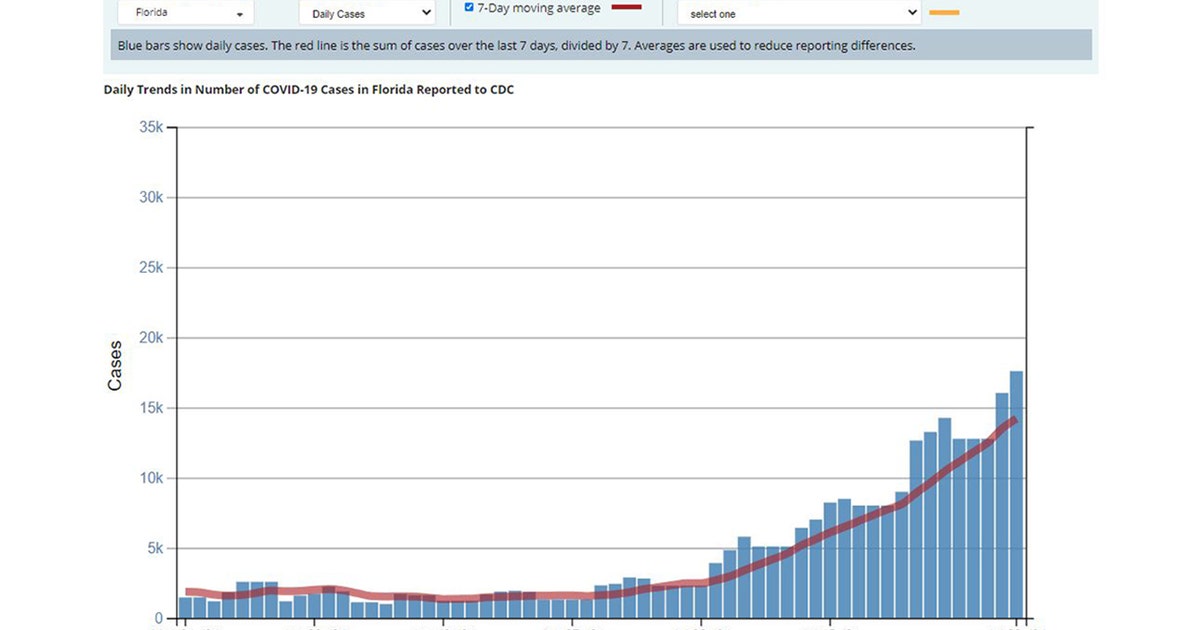Click the 5k y-axis tick label
The width and height of the screenshot is (1200, 630).
click(155, 548)
